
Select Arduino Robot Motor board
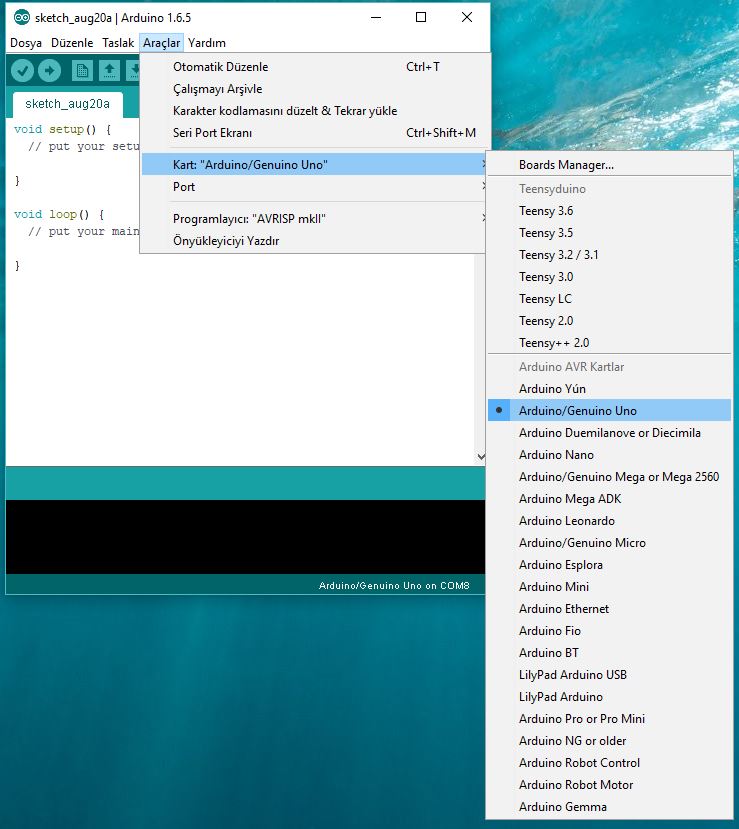point(609,785)
